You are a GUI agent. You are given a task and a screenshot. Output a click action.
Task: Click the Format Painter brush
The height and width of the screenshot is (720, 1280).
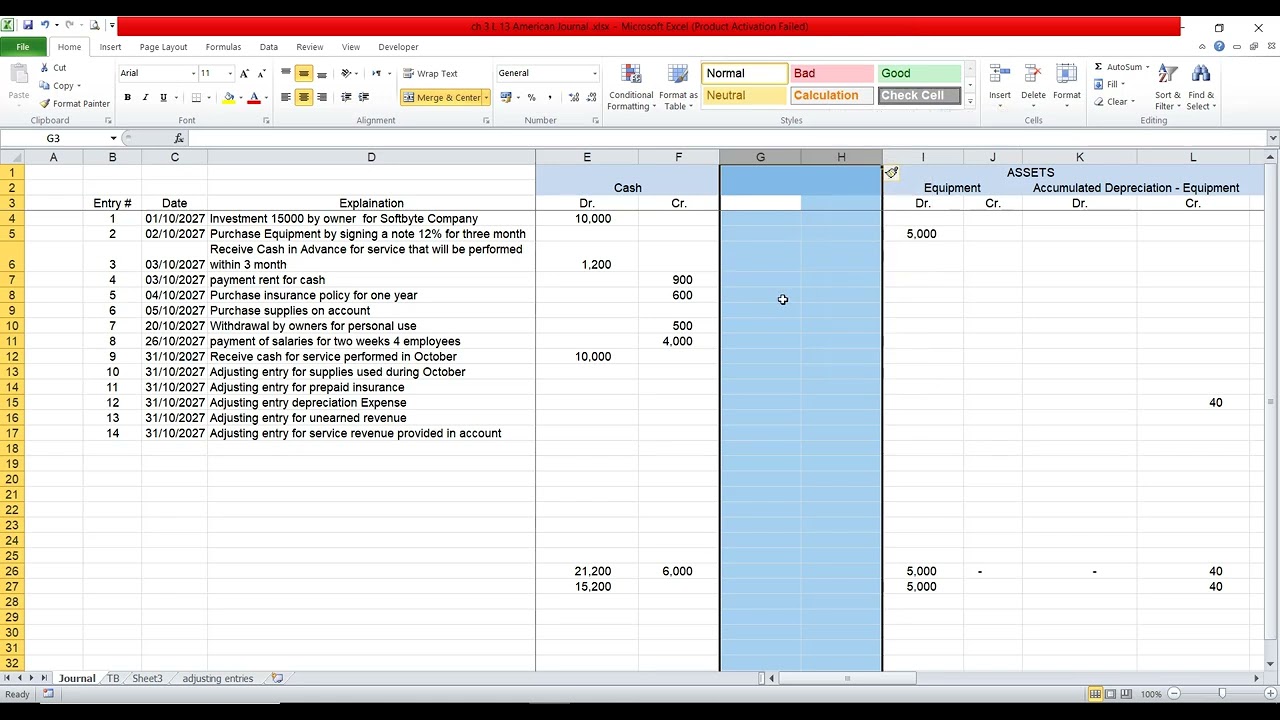click(45, 104)
